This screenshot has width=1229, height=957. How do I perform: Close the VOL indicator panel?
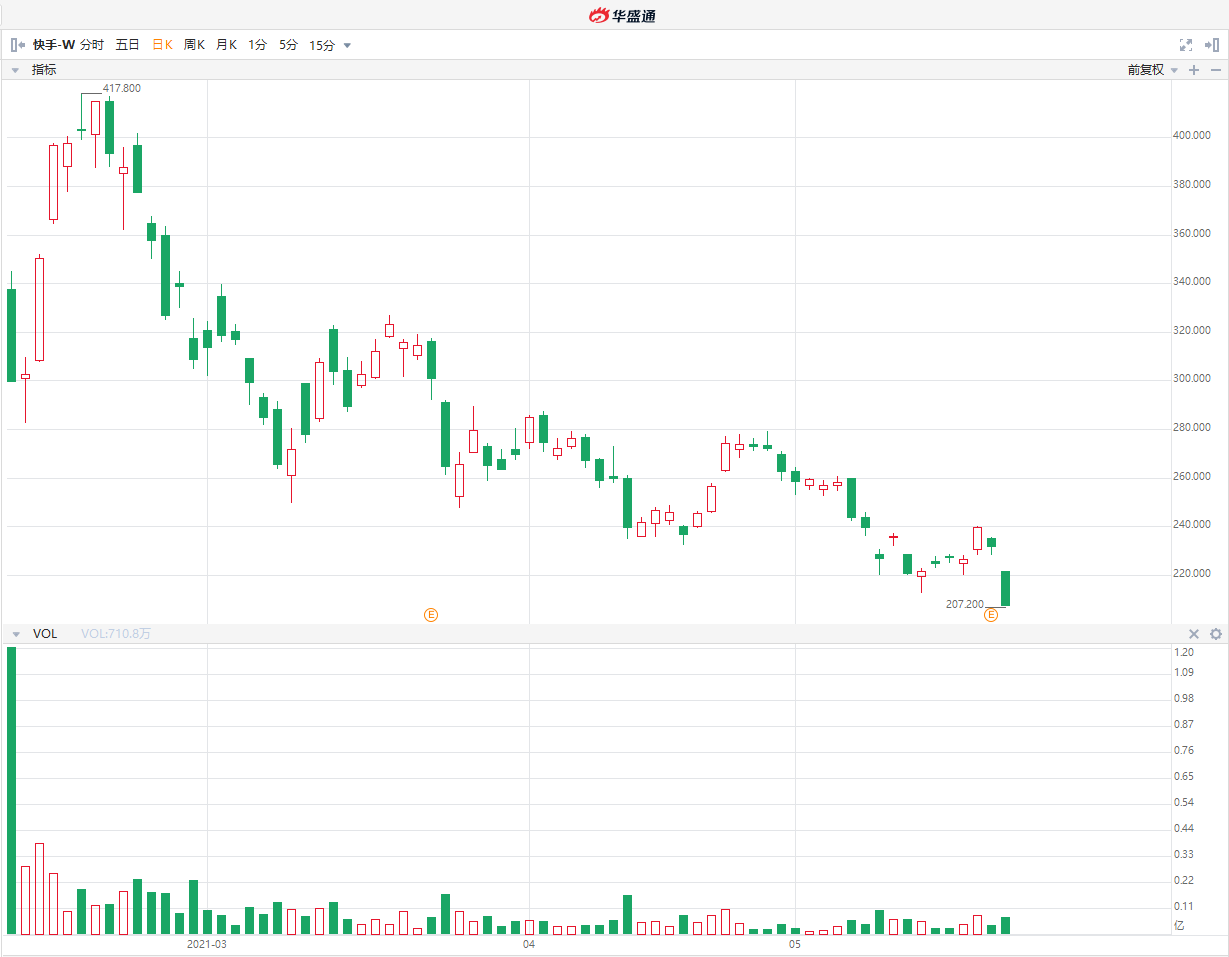pyautogui.click(x=1193, y=634)
